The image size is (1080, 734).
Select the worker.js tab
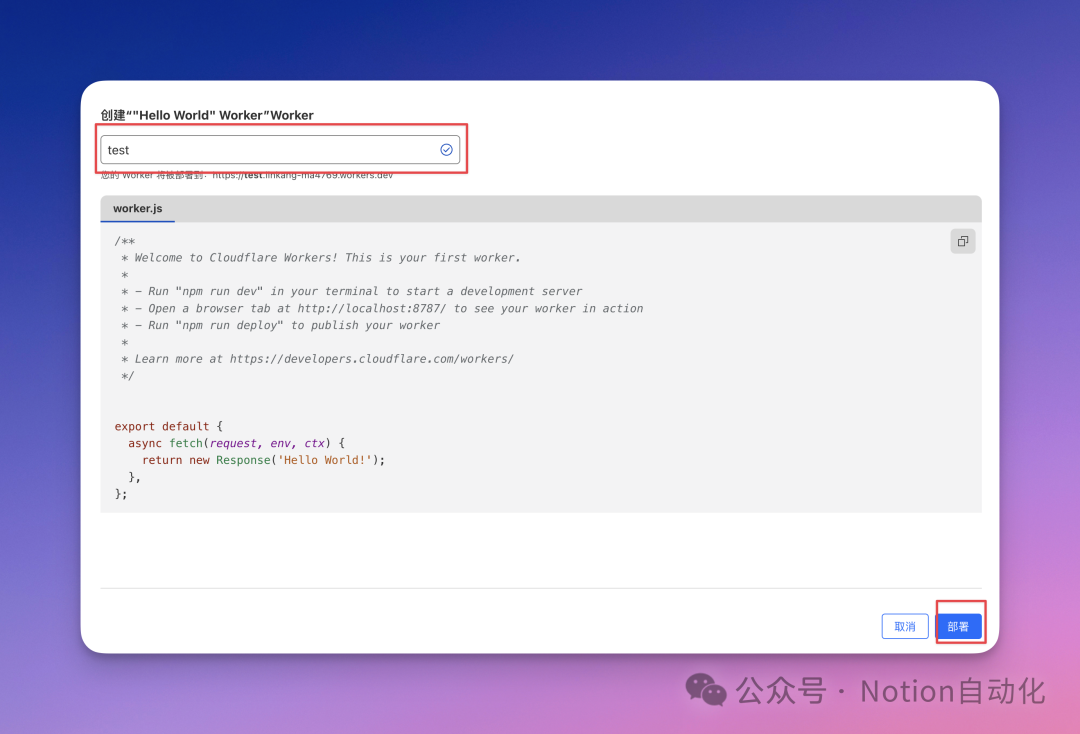(138, 208)
